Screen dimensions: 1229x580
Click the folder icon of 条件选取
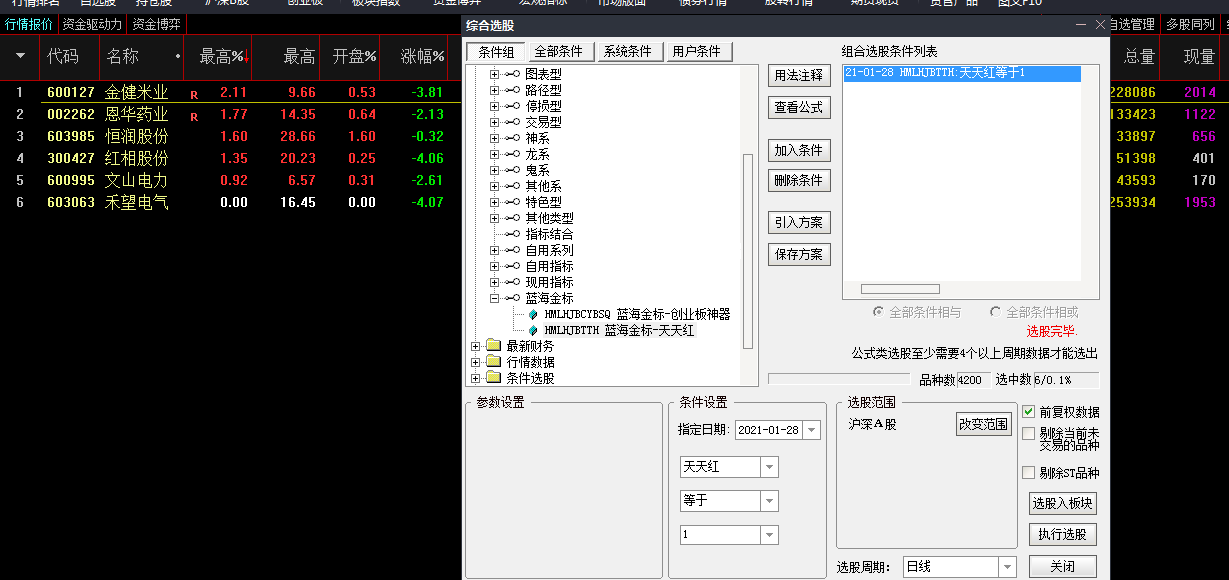click(x=493, y=378)
